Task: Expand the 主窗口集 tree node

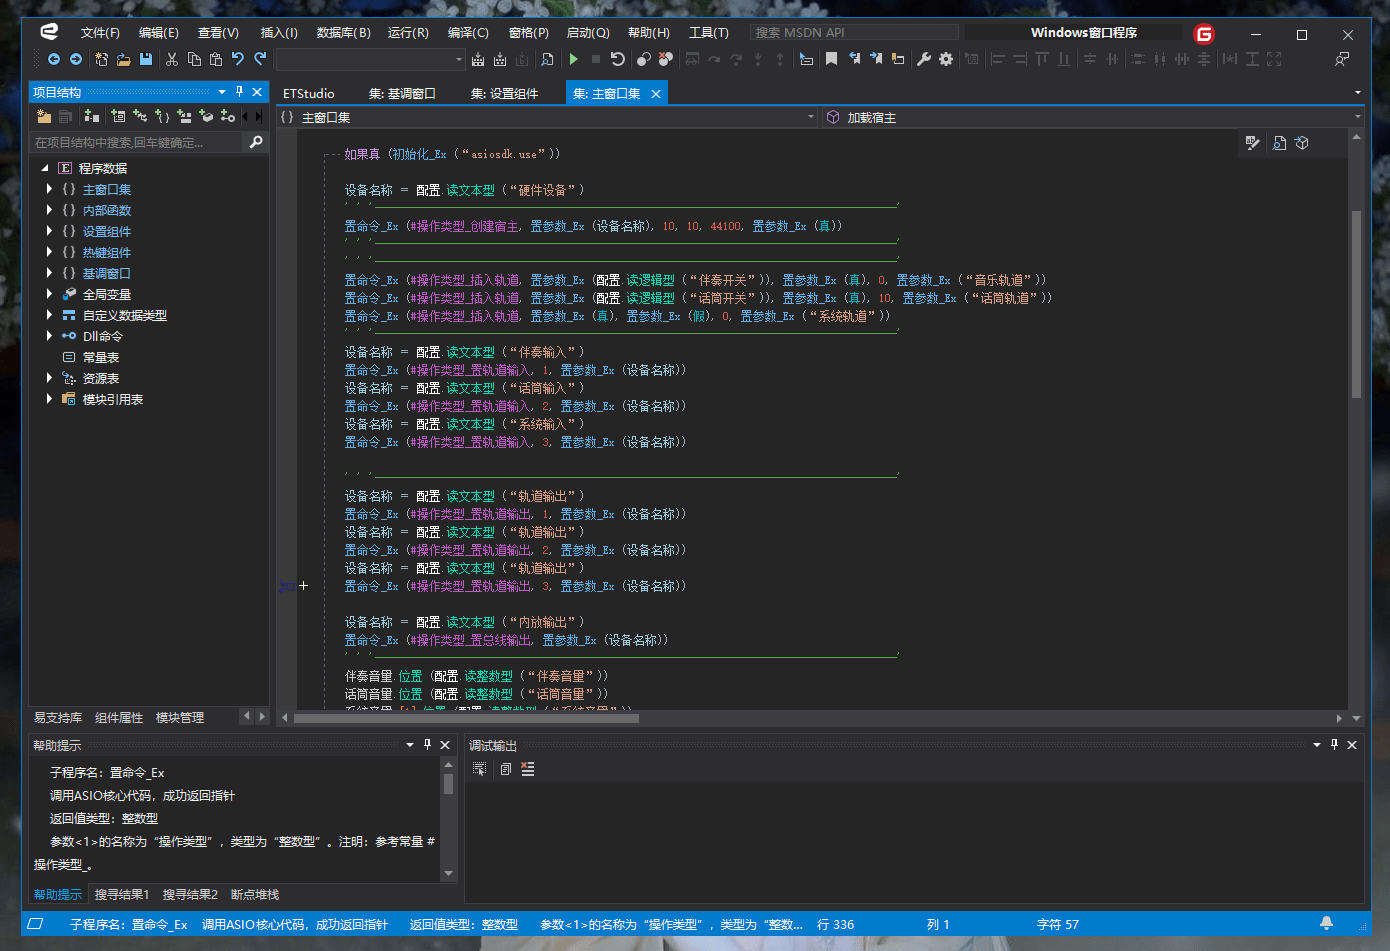Action: [49, 189]
